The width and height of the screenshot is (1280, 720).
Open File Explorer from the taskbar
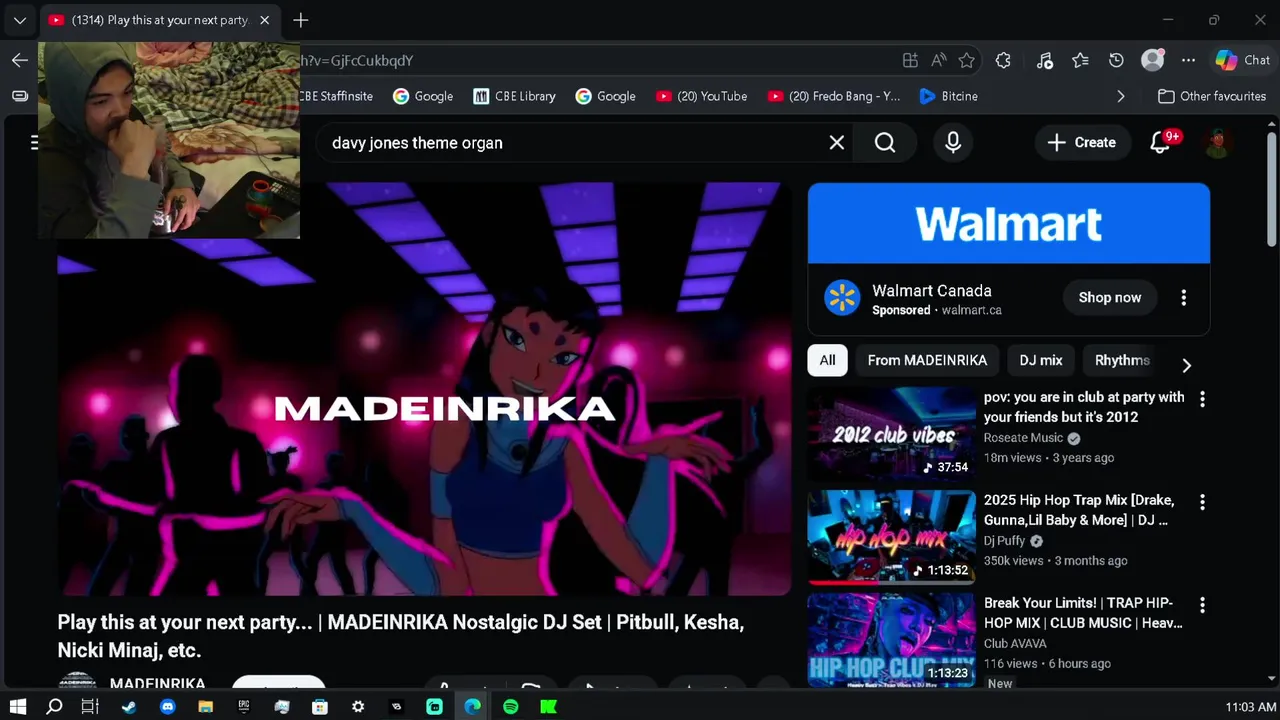pos(205,707)
